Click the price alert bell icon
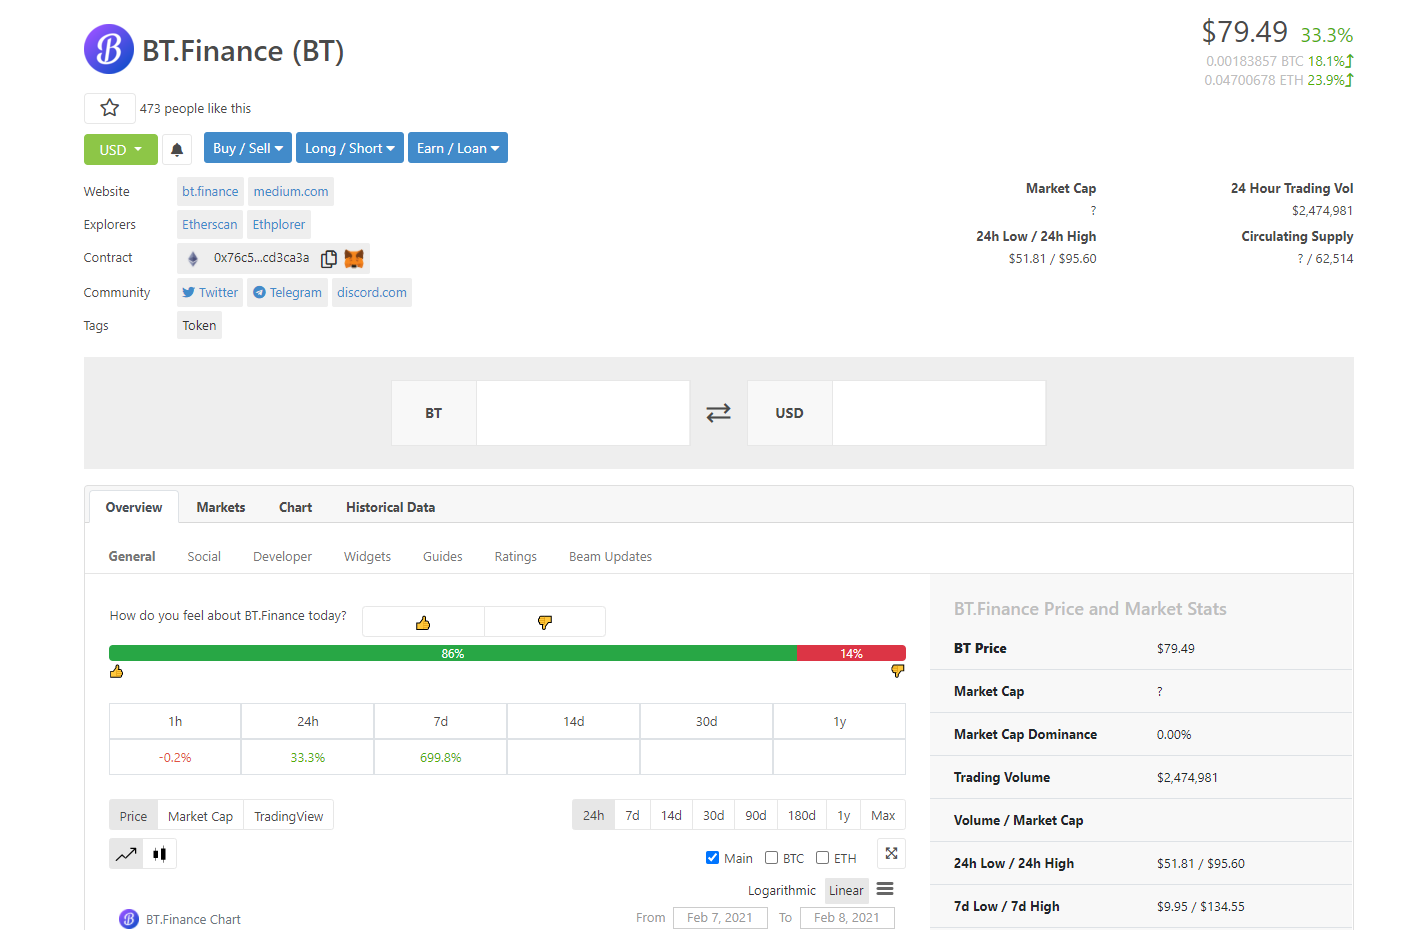The width and height of the screenshot is (1416, 930). pyautogui.click(x=177, y=149)
